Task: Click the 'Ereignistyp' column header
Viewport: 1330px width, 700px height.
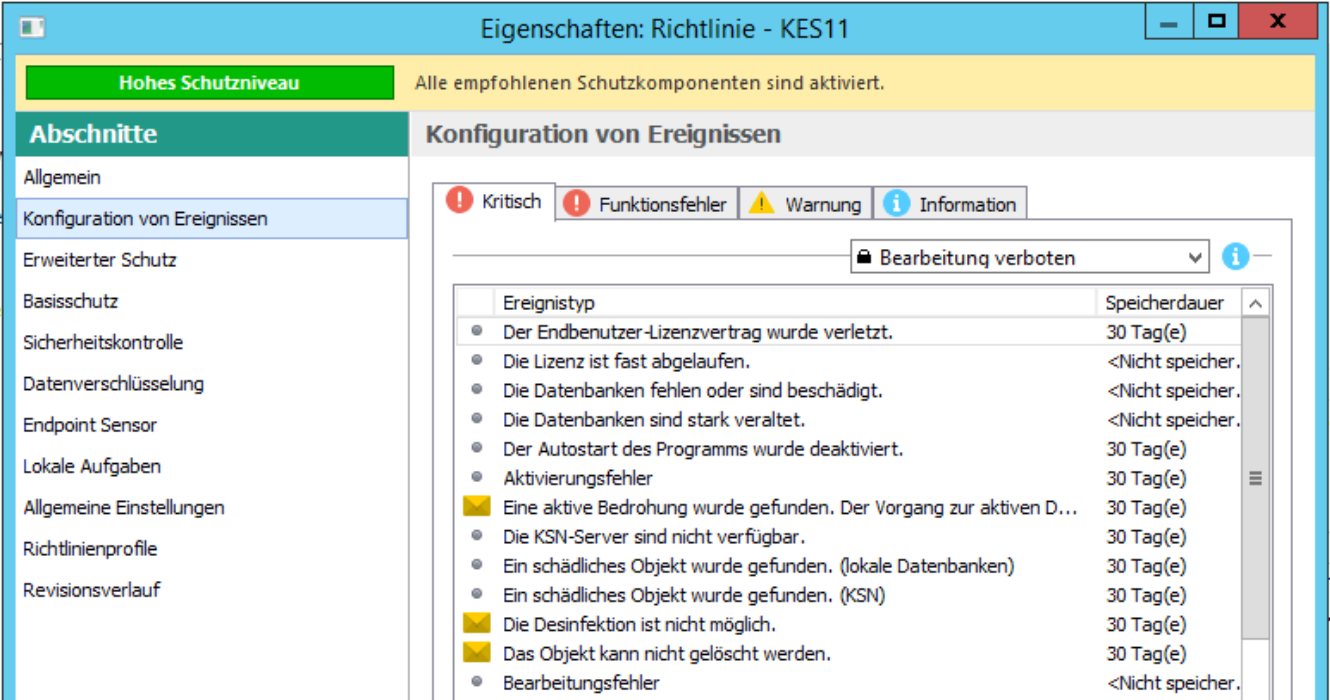Action: click(795, 302)
